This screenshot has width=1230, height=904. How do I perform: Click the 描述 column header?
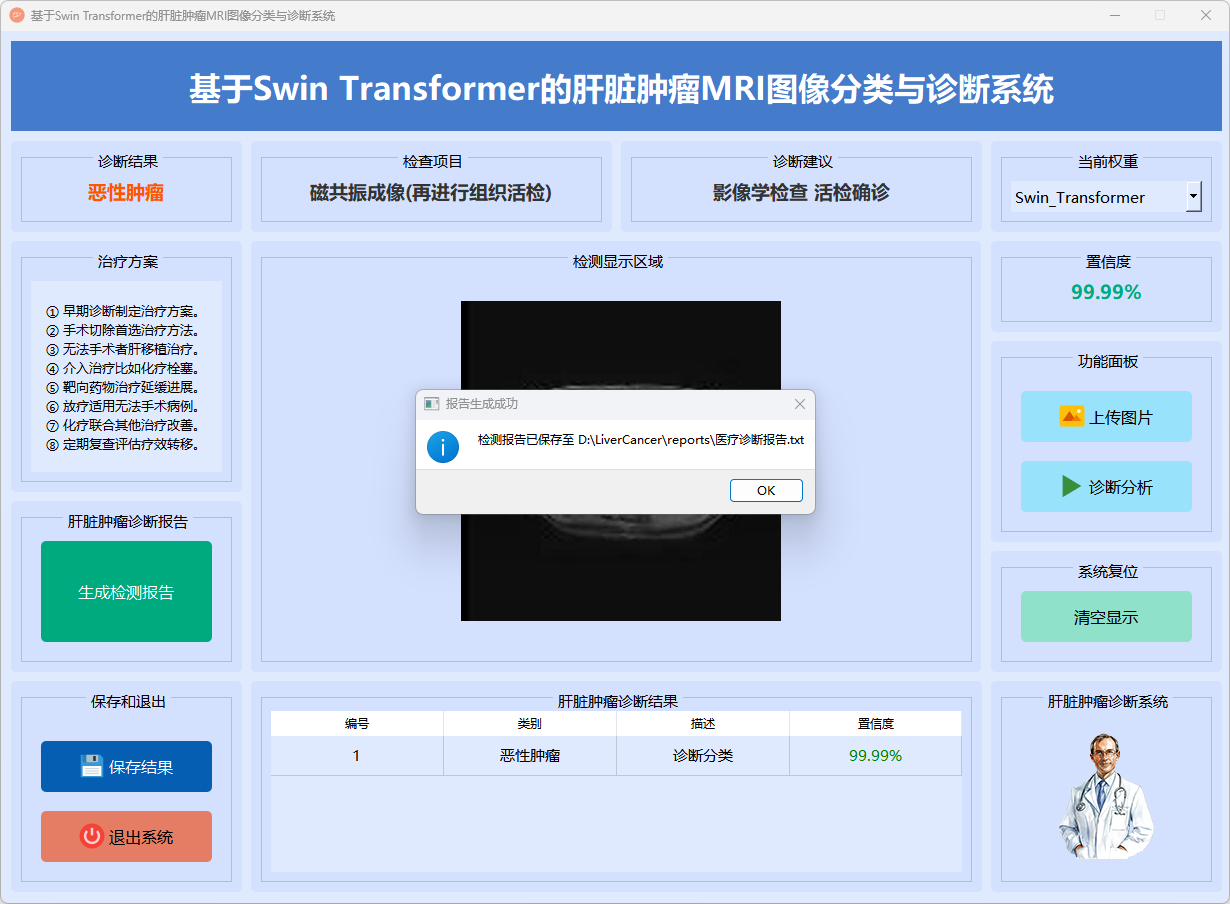703,723
